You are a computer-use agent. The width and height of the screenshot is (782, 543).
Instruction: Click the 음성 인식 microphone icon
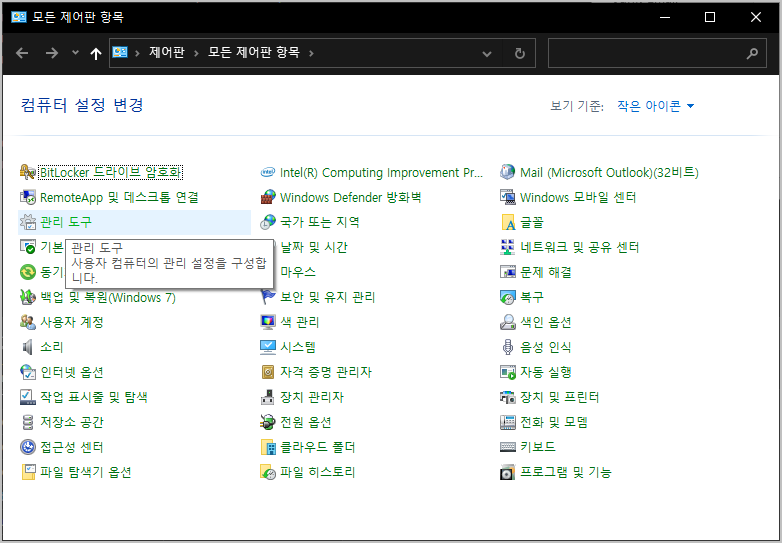(507, 347)
